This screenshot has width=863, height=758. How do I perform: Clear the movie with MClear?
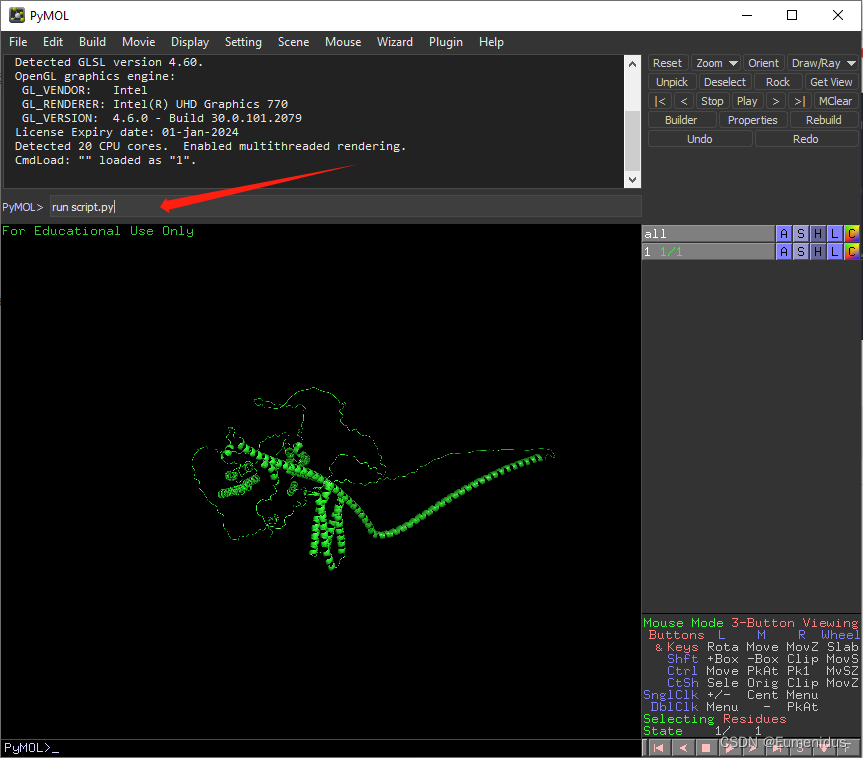click(x=835, y=101)
